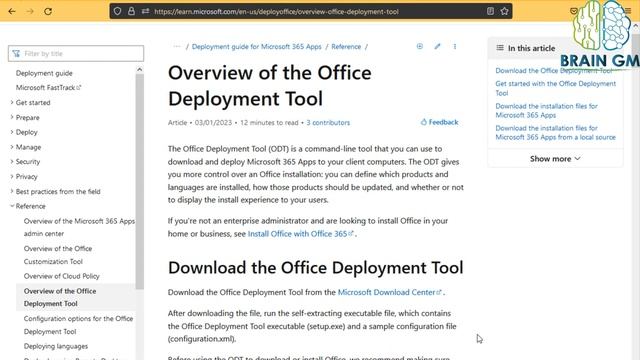Click the padlock site security icon

[131, 11]
